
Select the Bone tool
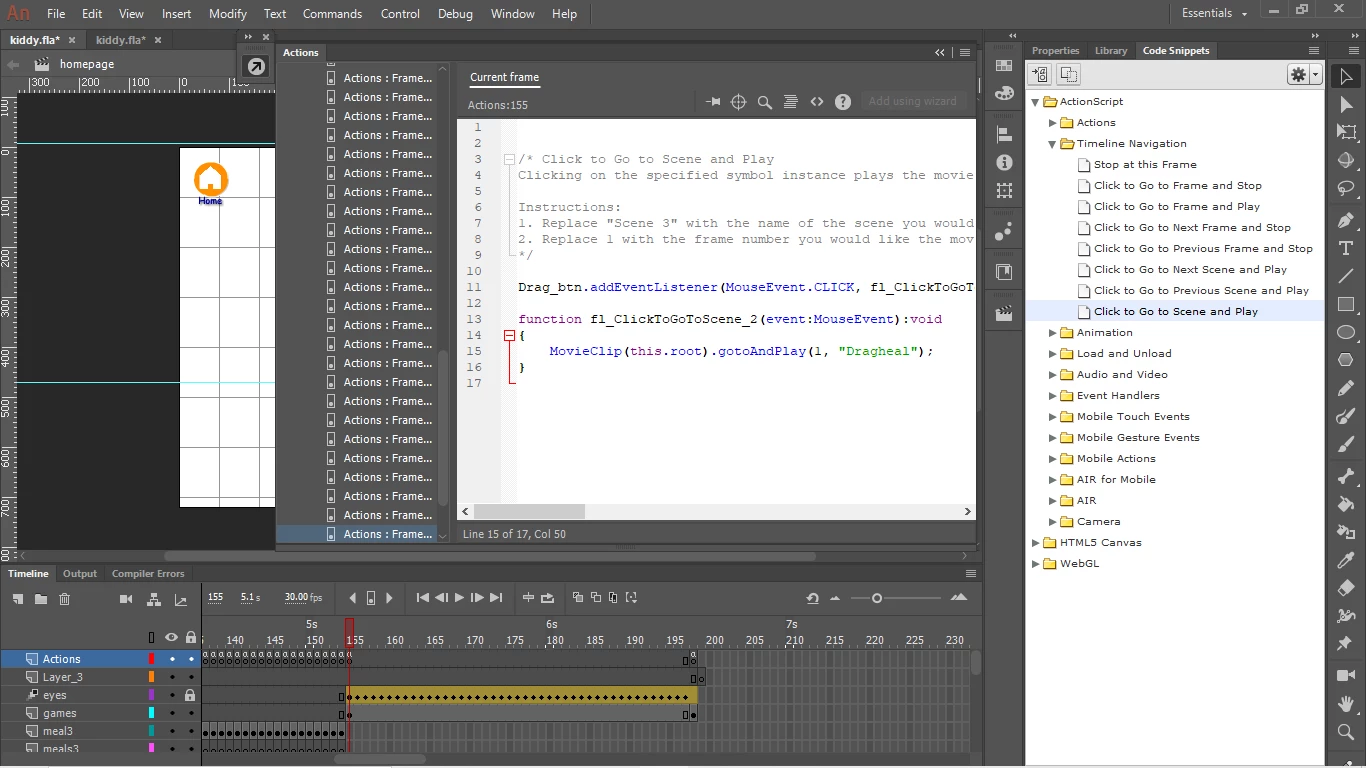pos(1346,476)
